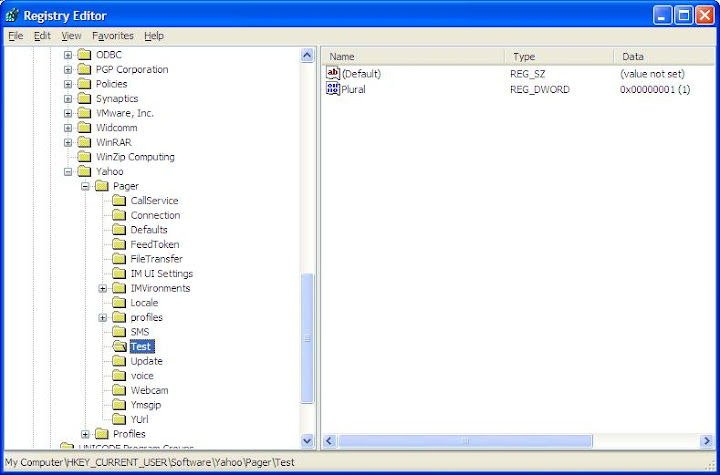Image resolution: width=720 pixels, height=475 pixels.
Task: Click the IMVironments folder icon
Action: tap(119, 288)
